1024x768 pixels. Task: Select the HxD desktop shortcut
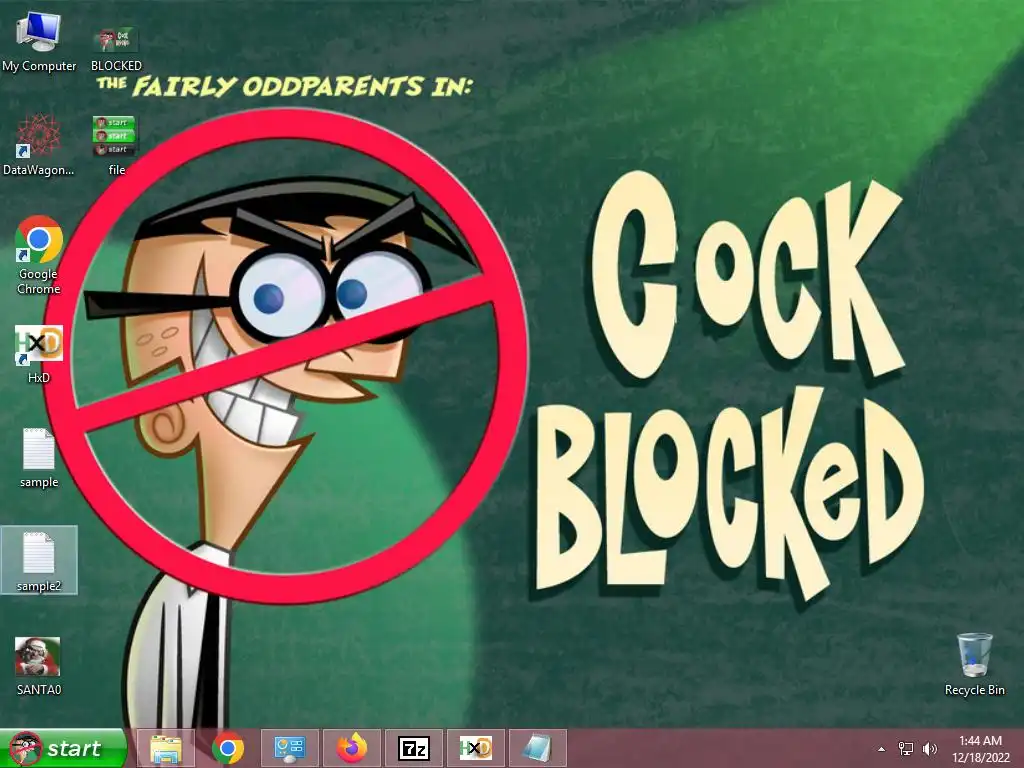click(39, 354)
